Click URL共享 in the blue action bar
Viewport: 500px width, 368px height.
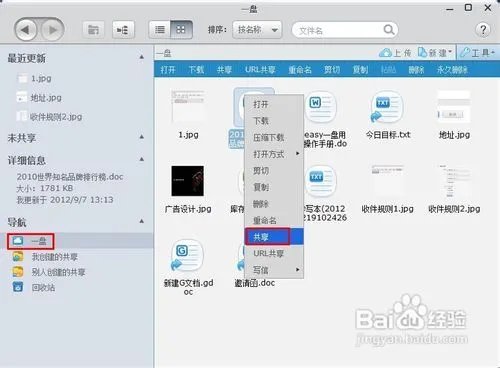[260, 70]
